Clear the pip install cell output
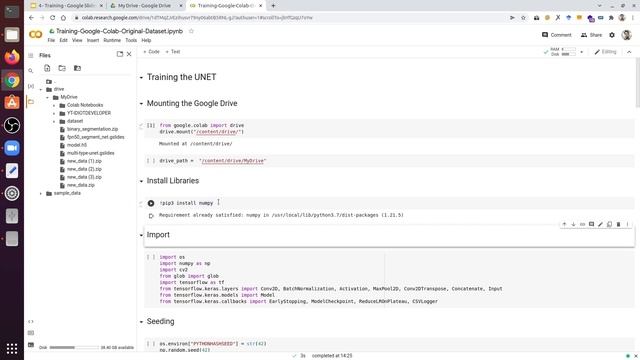The width and height of the screenshot is (640, 360). coord(151,216)
